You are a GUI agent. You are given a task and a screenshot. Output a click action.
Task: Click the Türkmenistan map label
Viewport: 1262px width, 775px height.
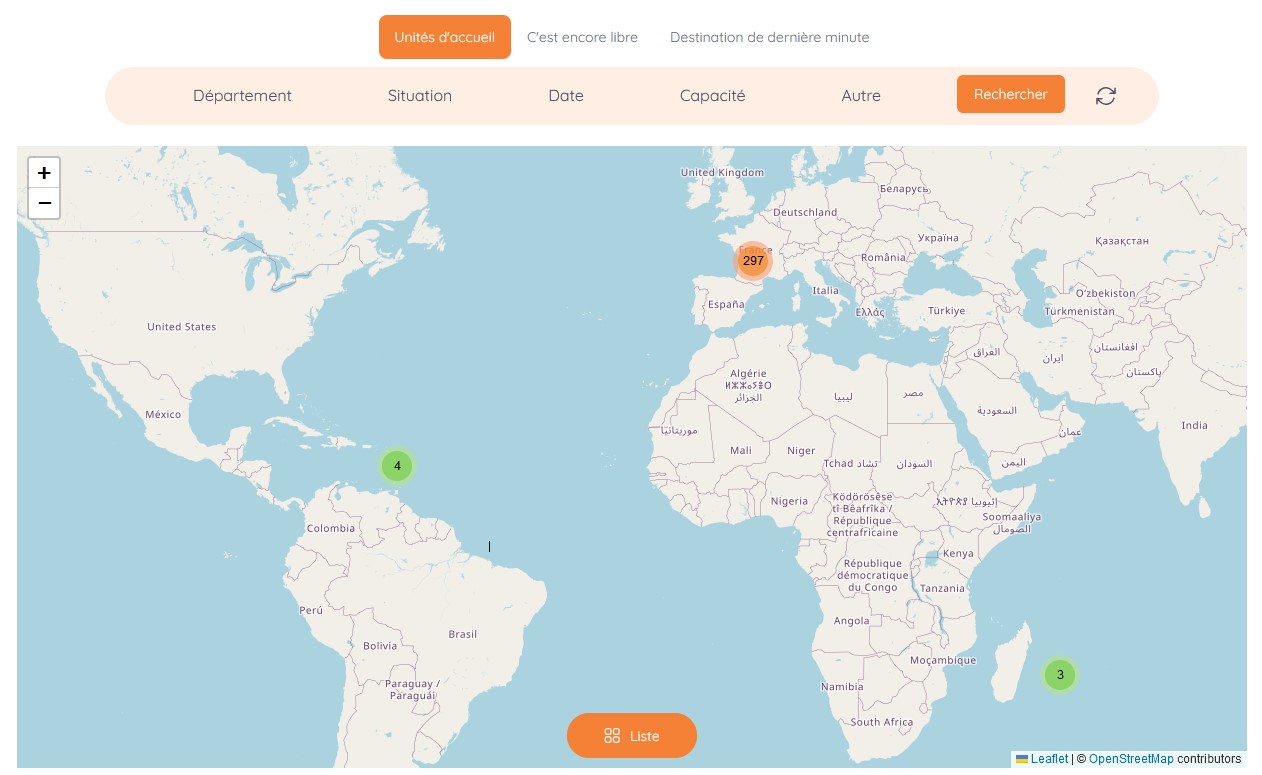pyautogui.click(x=1079, y=311)
